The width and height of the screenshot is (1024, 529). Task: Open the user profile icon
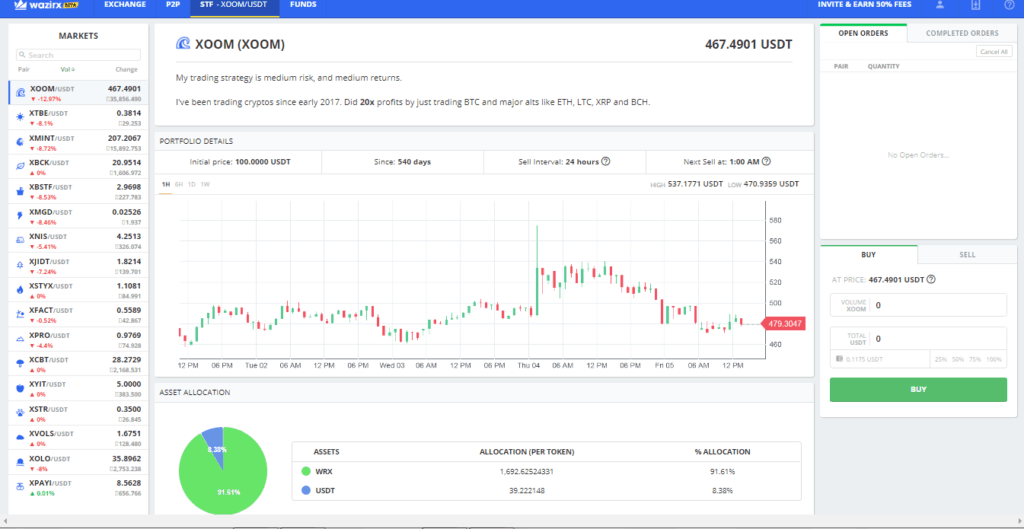940,5
